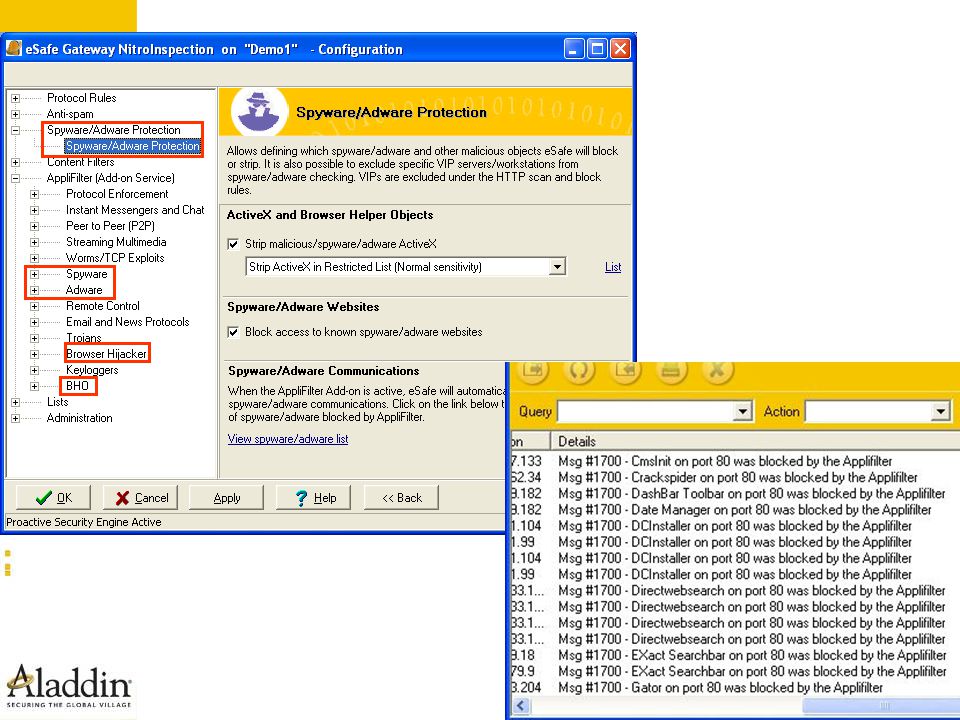This screenshot has height=720, width=960.
Task: Select the Gator blocked log entry
Action: coord(720,688)
